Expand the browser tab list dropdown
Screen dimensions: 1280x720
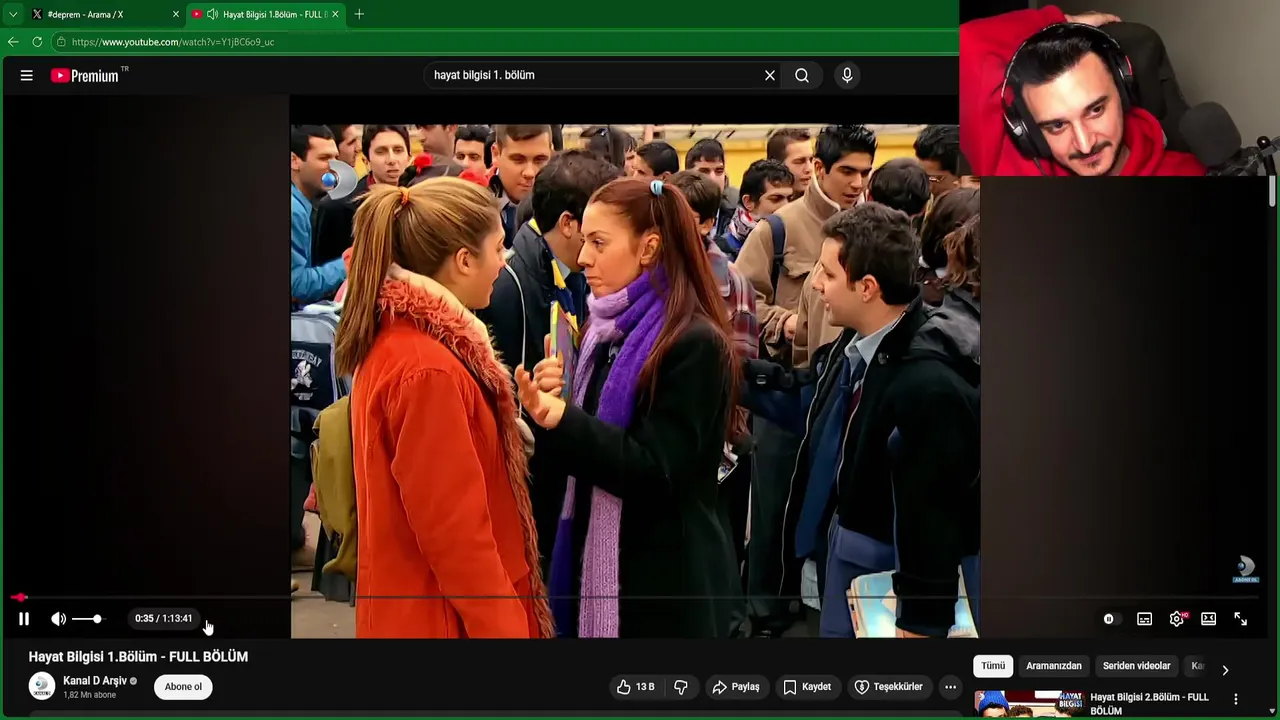click(x=13, y=14)
